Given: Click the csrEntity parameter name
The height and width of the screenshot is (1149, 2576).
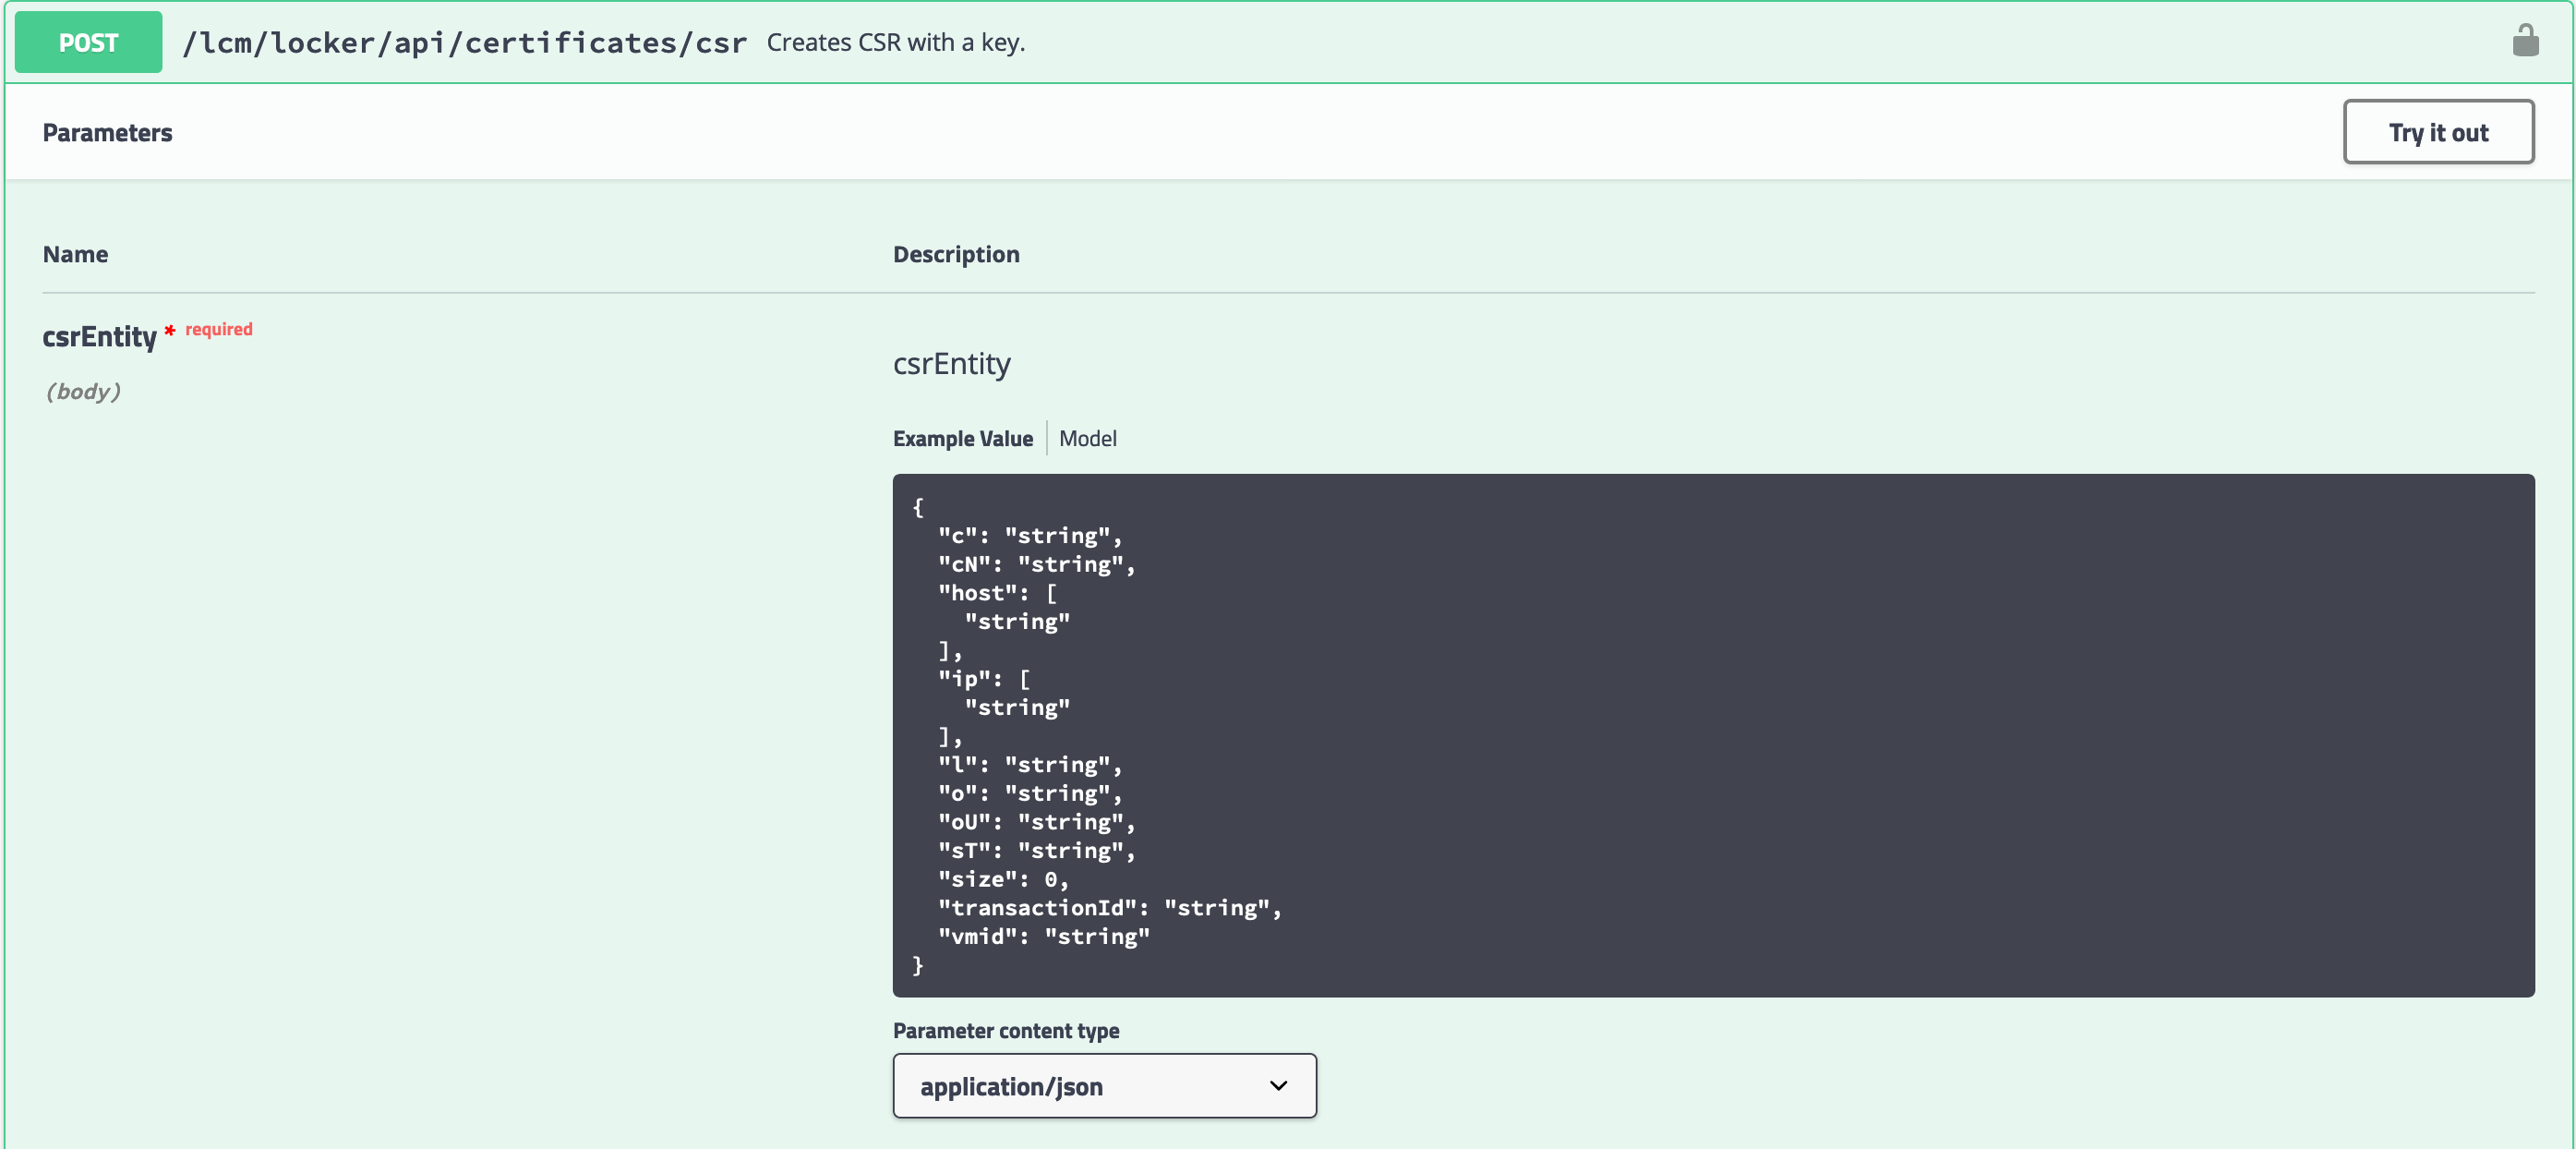Looking at the screenshot, I should [x=99, y=337].
